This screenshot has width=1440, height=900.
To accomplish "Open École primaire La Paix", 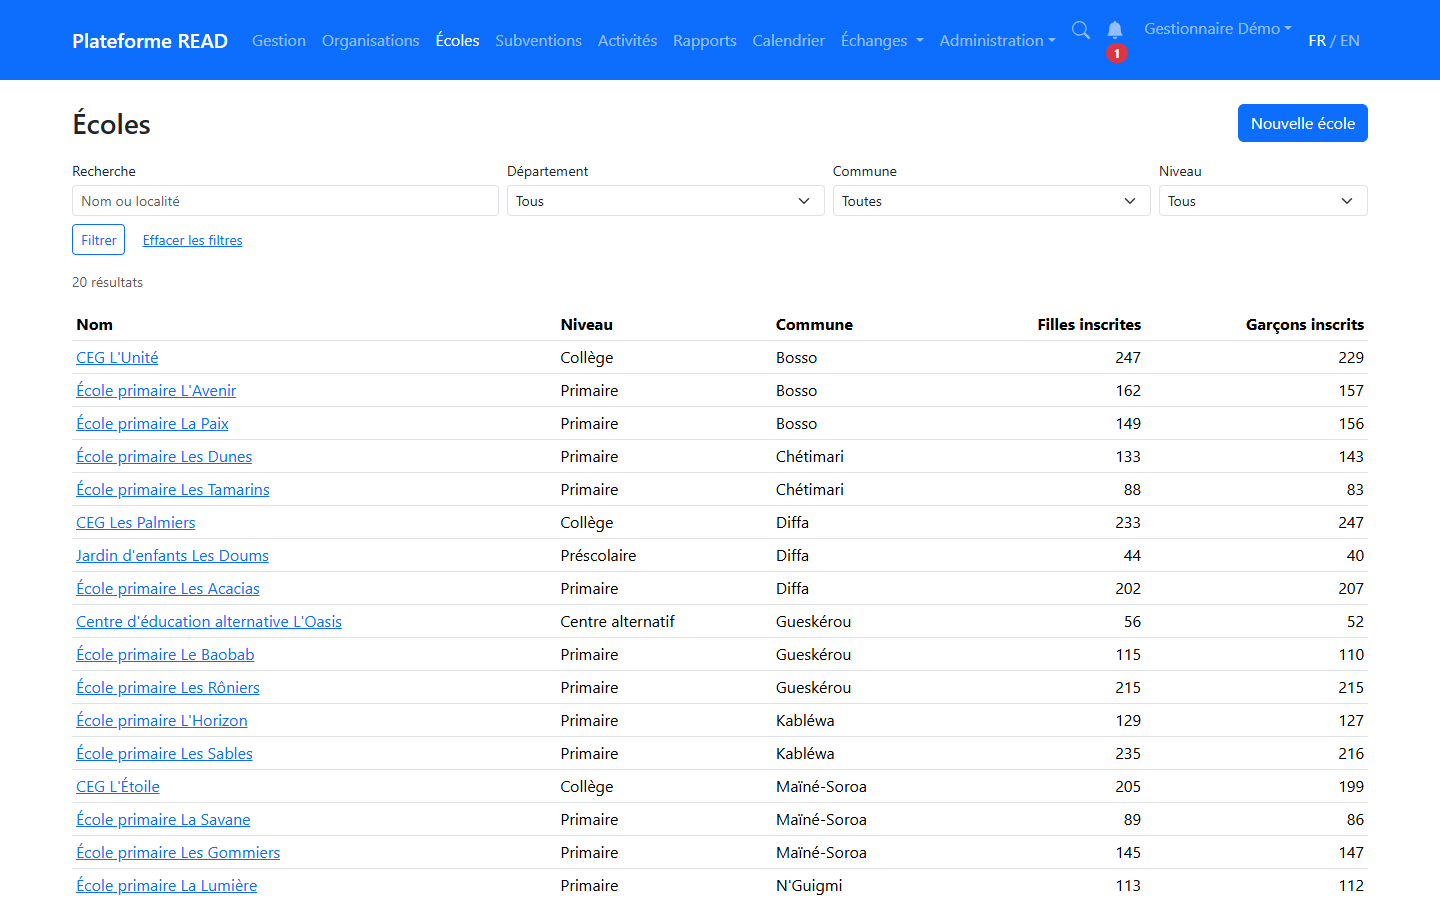I will [152, 424].
